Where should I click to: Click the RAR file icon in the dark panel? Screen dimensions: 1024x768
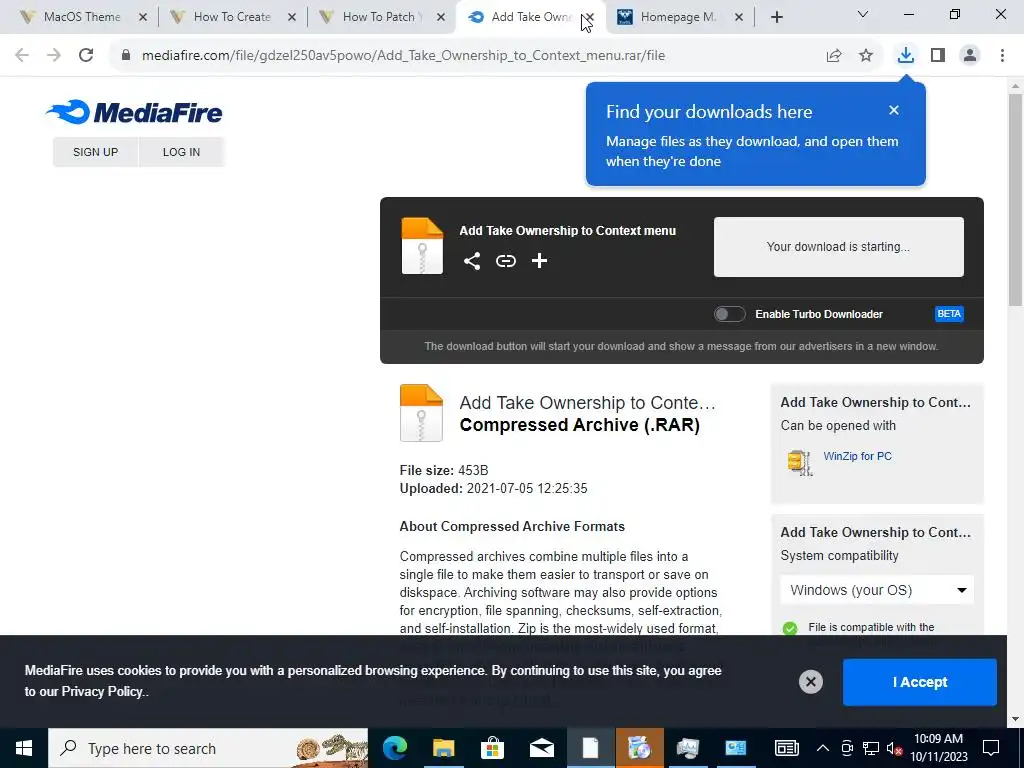[422, 246]
